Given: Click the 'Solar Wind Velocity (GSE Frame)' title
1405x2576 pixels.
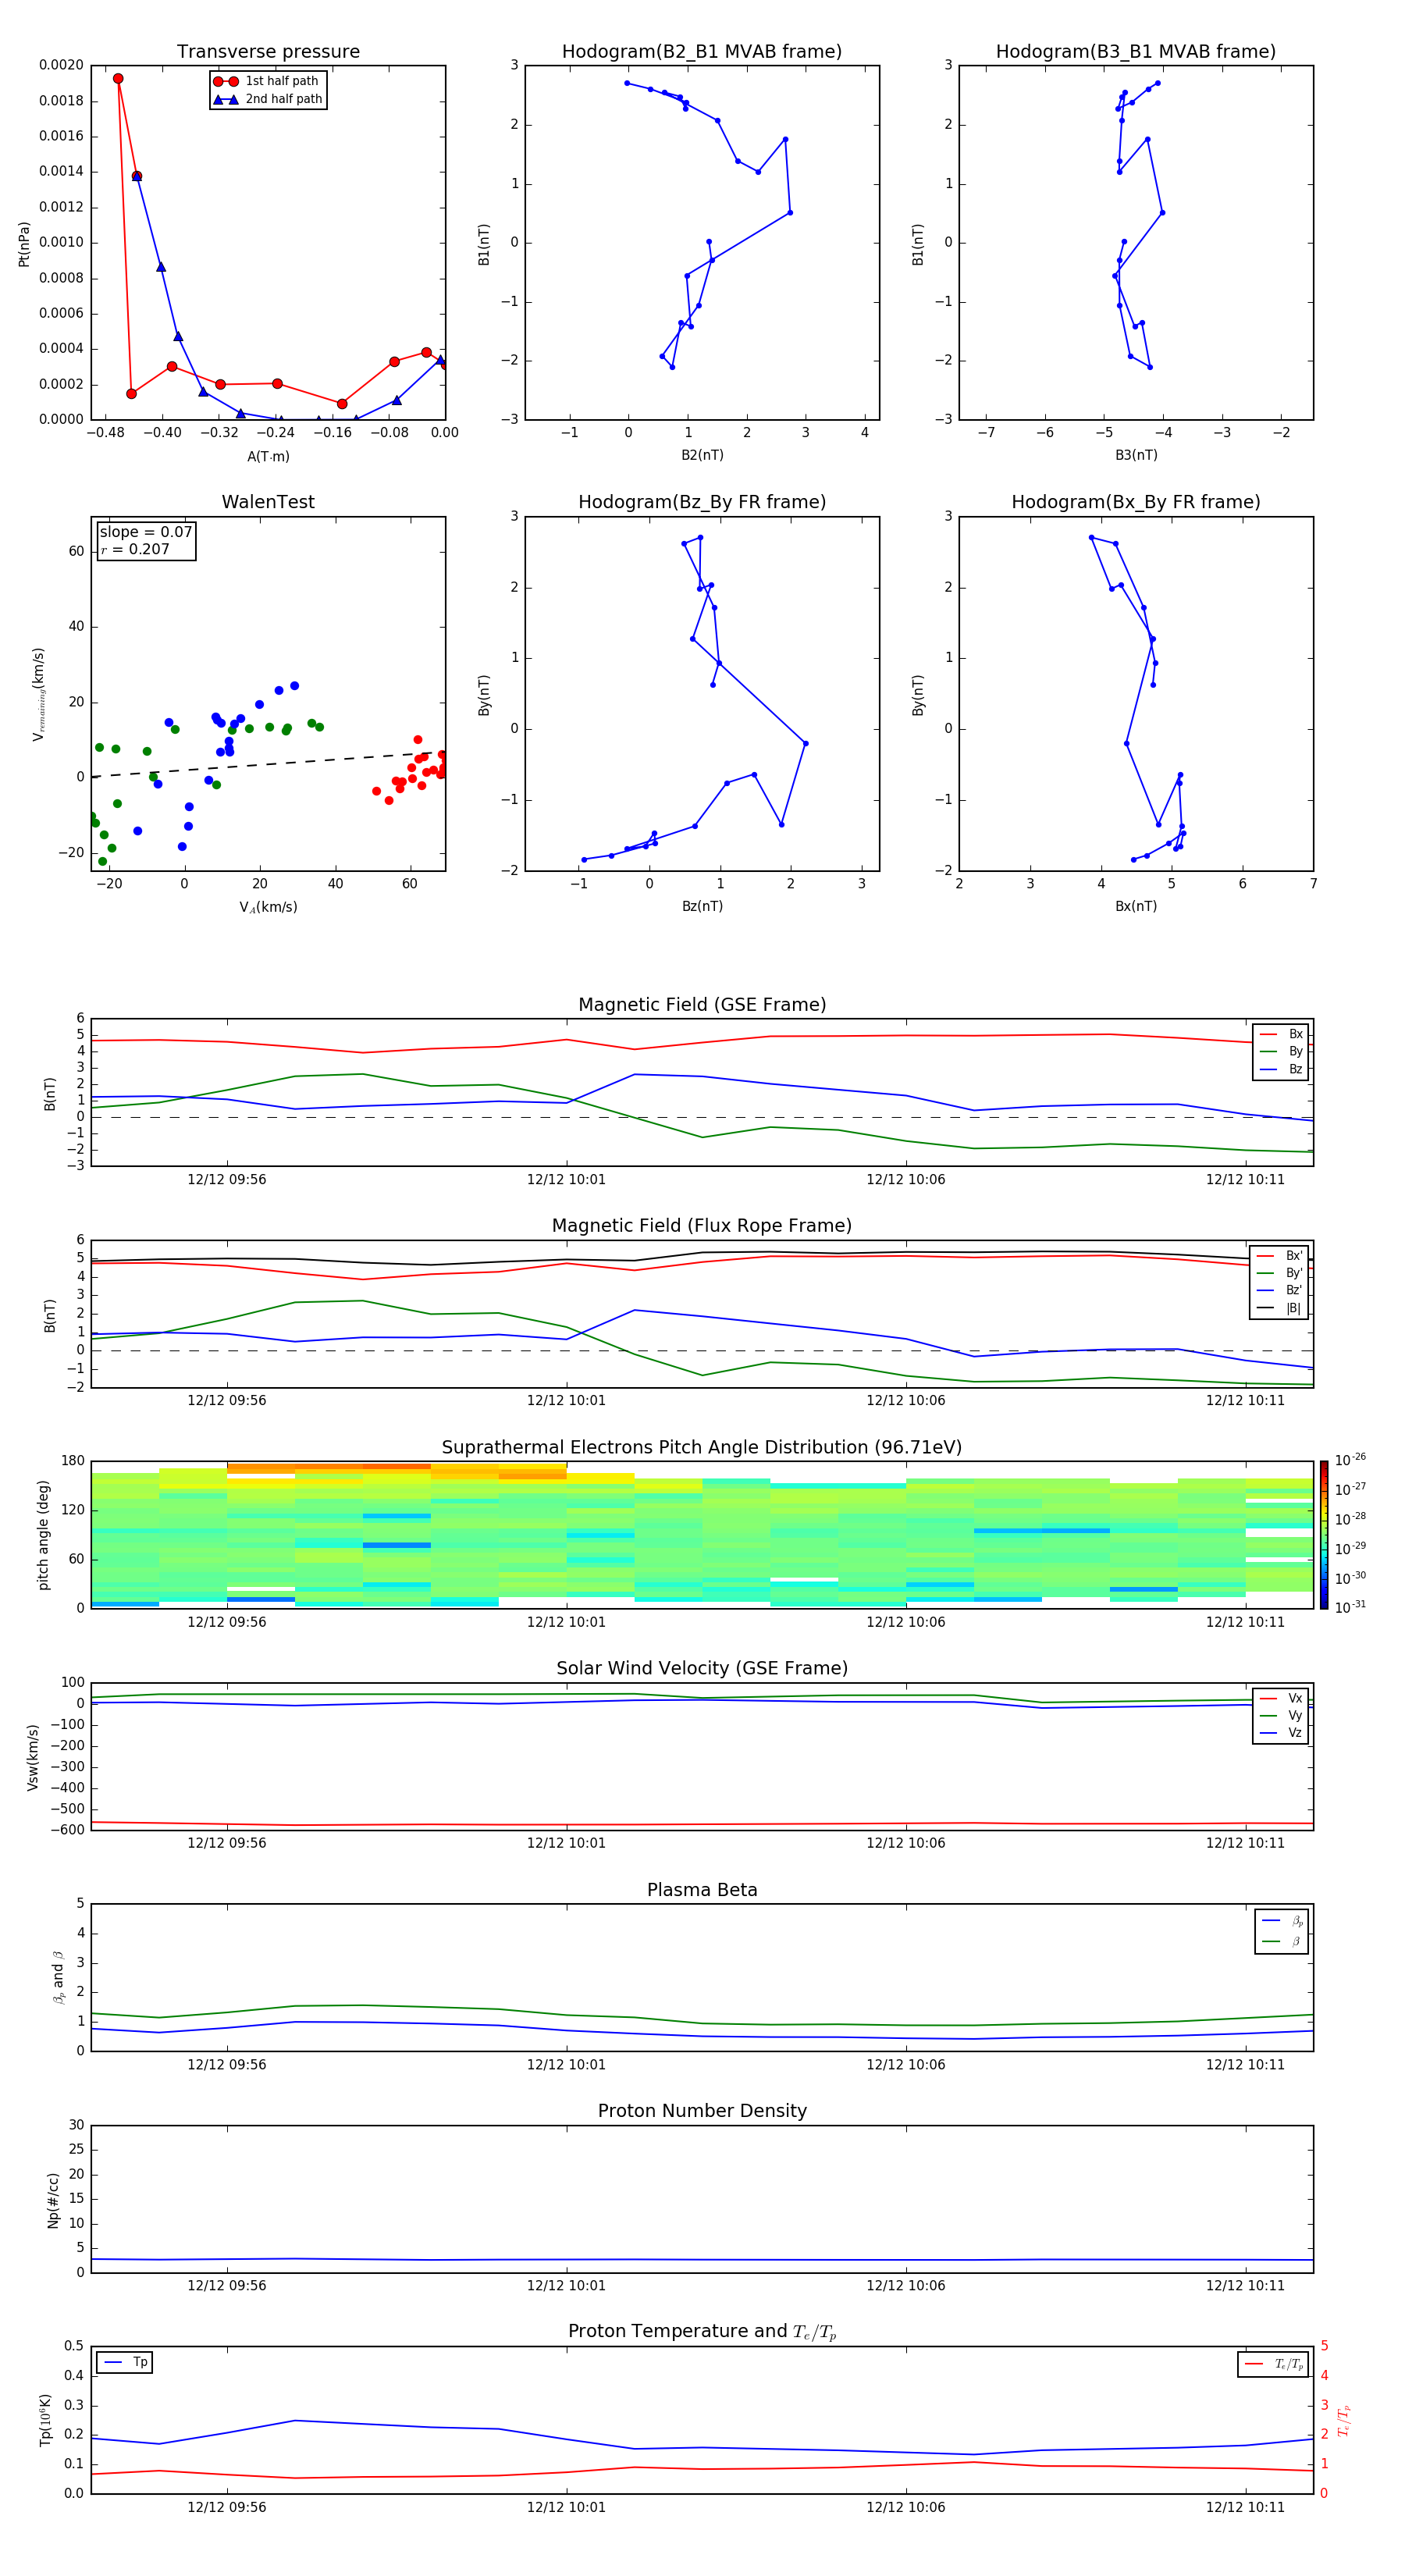Looking at the screenshot, I should (x=702, y=1668).
